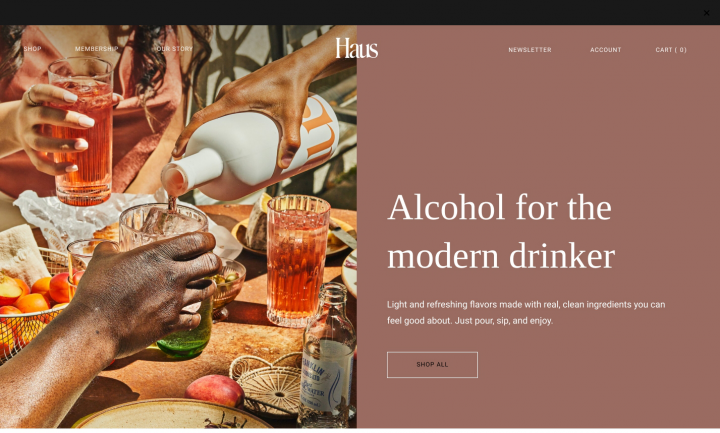The height and width of the screenshot is (433, 720).
Task: Click the Shop All button
Action: 432,365
